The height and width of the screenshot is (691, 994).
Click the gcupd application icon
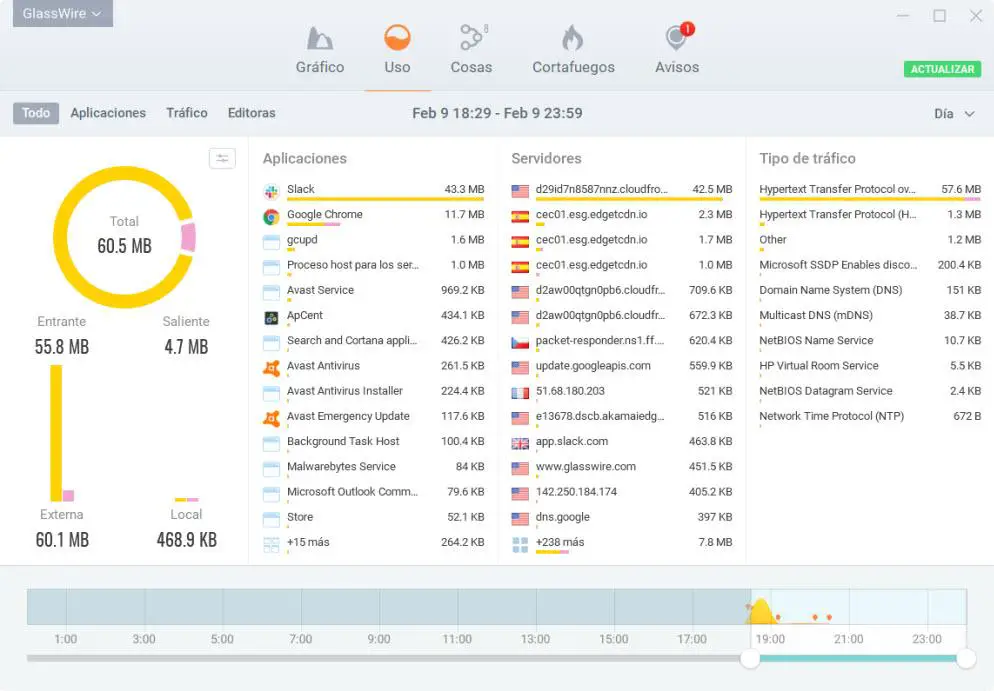coord(271,242)
